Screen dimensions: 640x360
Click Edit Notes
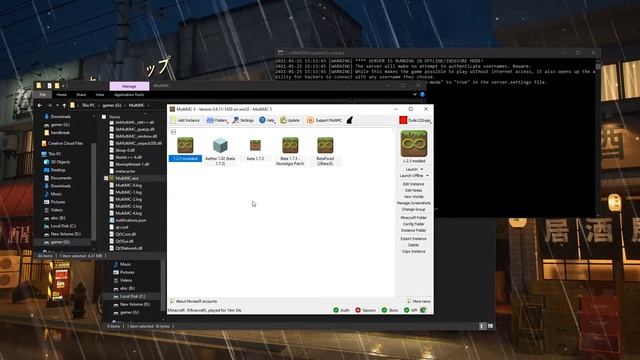[413, 190]
